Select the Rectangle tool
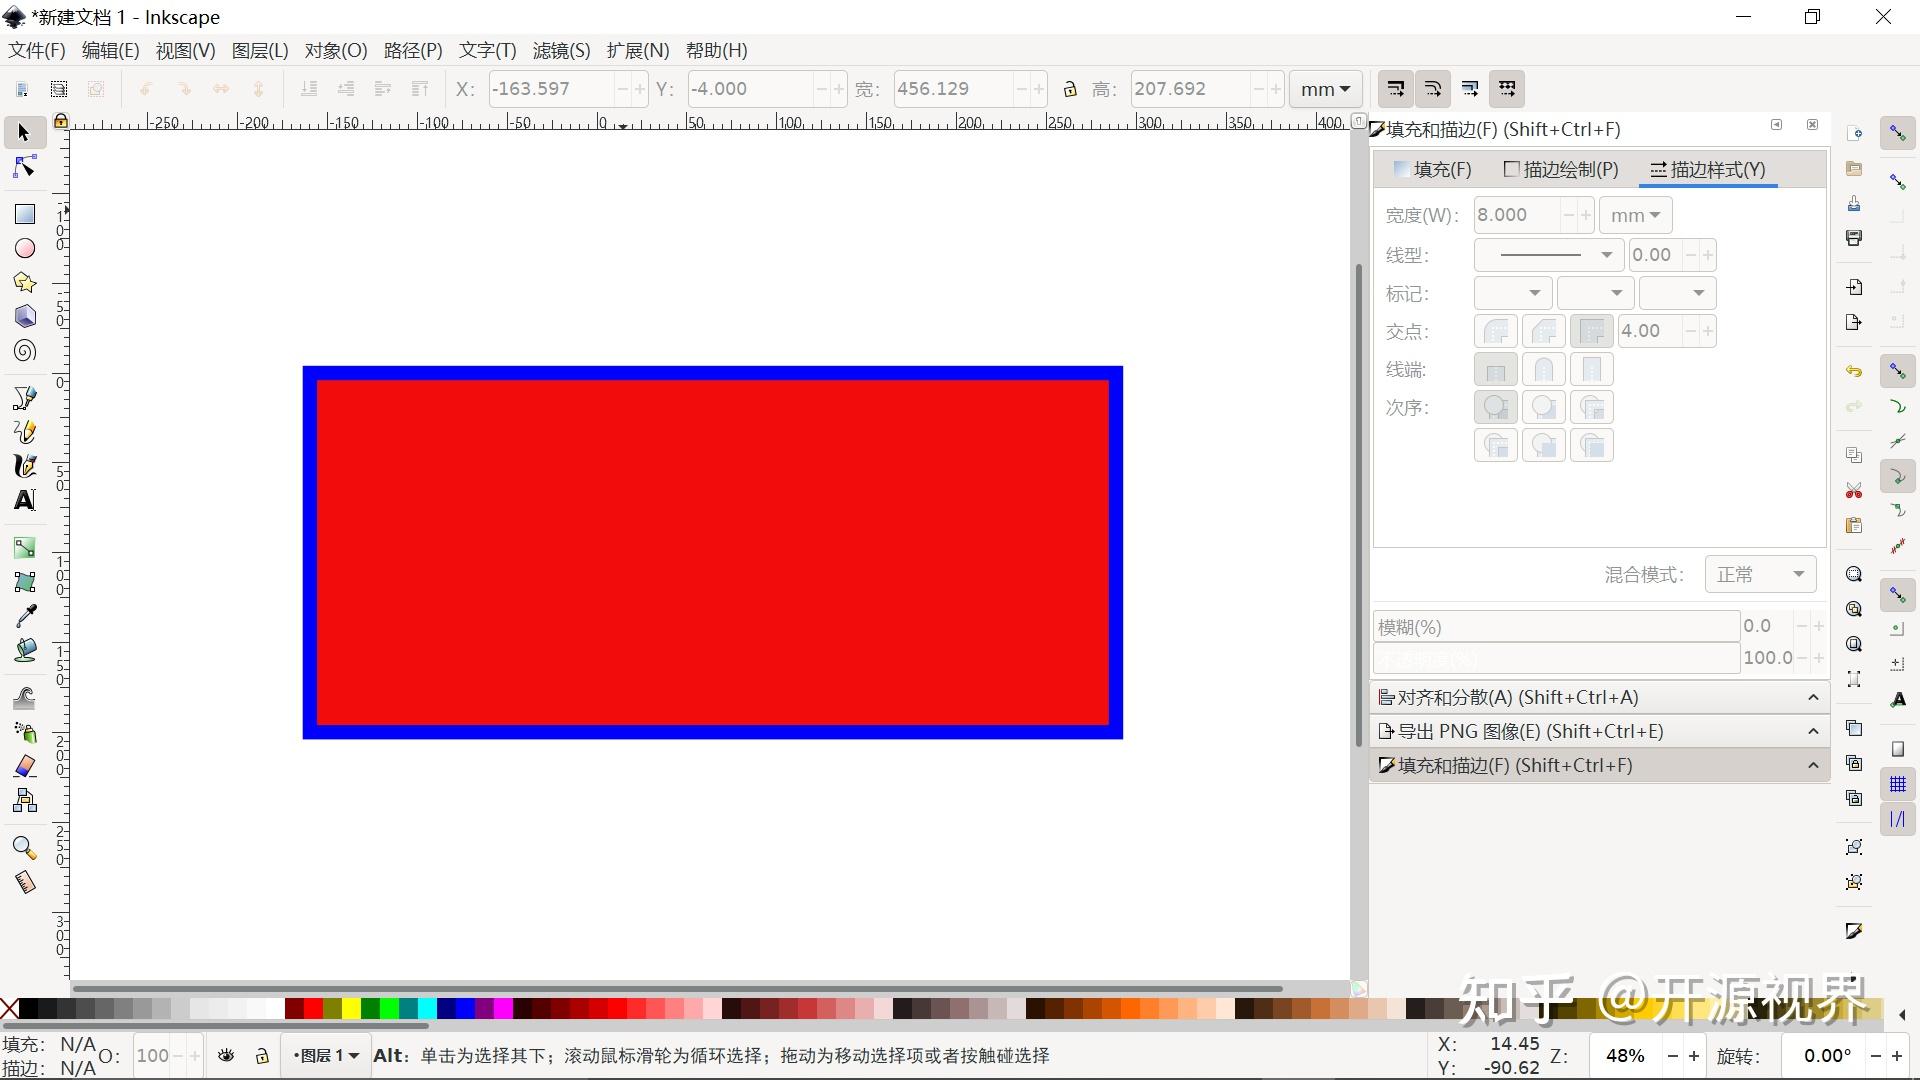 tap(24, 214)
